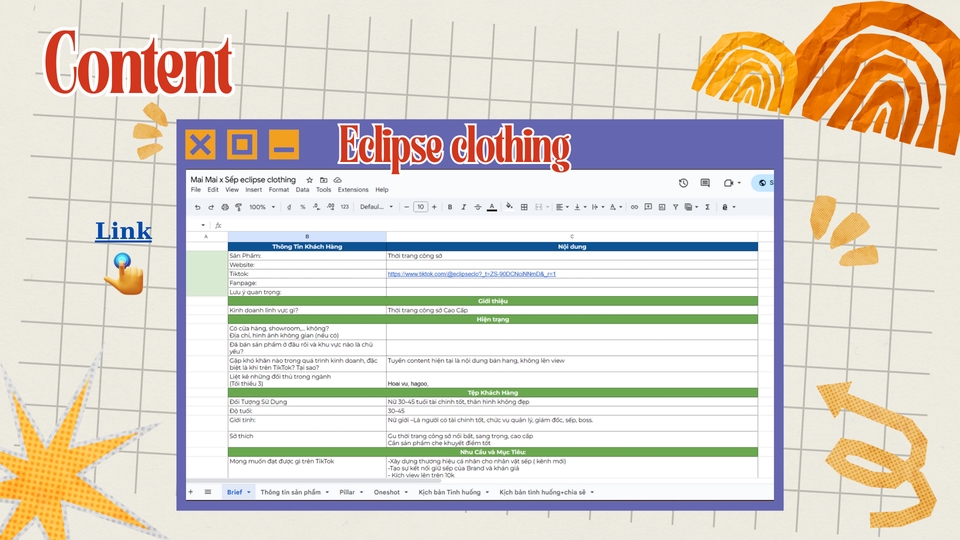
Task: Click the print icon
Action: coord(224,207)
